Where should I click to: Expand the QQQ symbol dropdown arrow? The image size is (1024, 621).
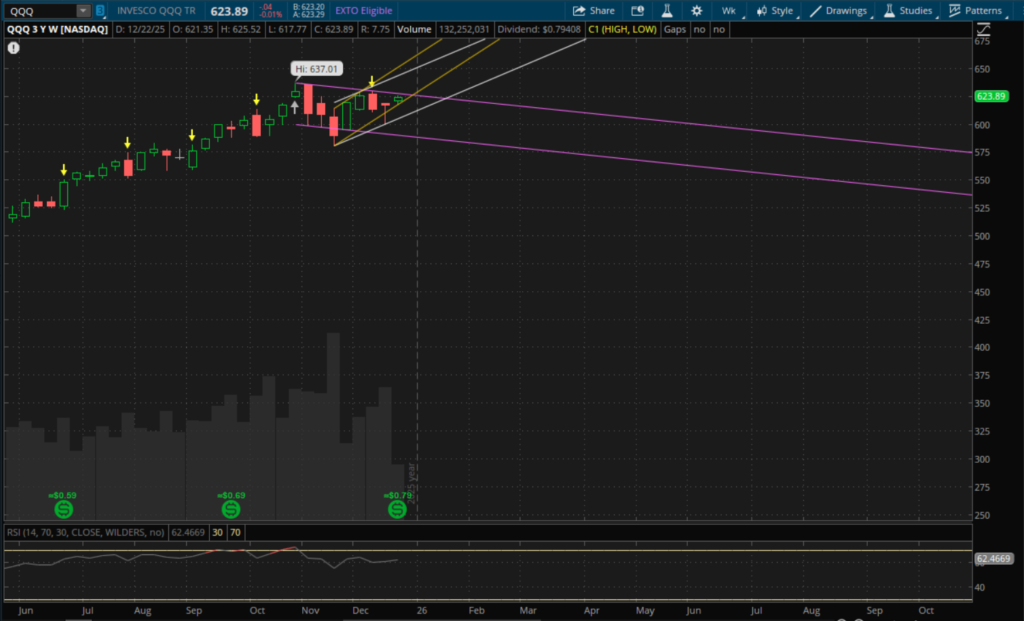83,11
